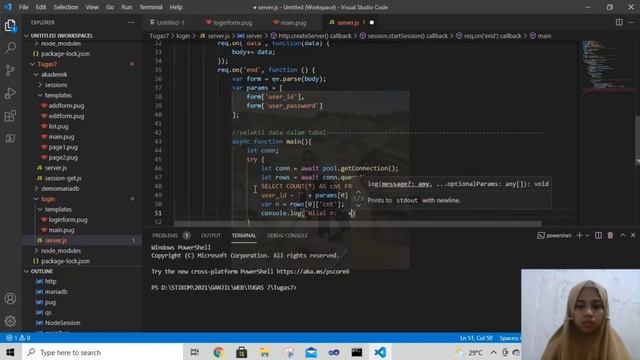Split the editor to the right
Viewport: 640px width, 360px height.
click(619, 22)
